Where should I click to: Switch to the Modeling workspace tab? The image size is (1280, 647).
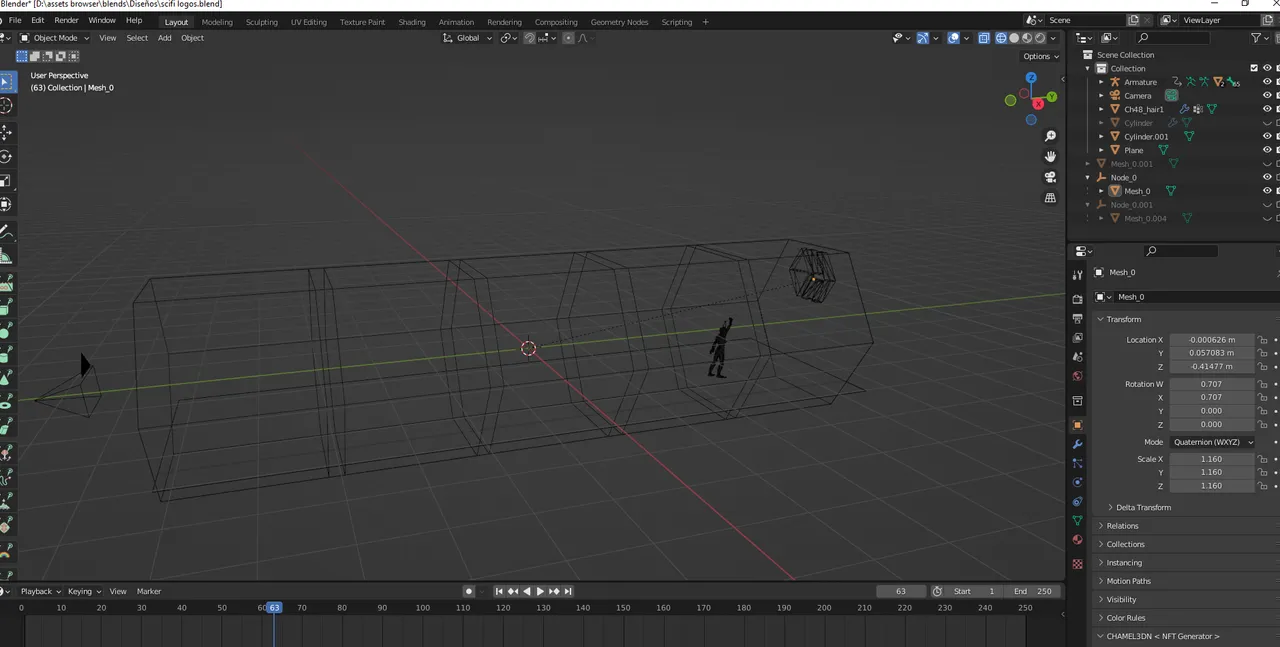217,22
